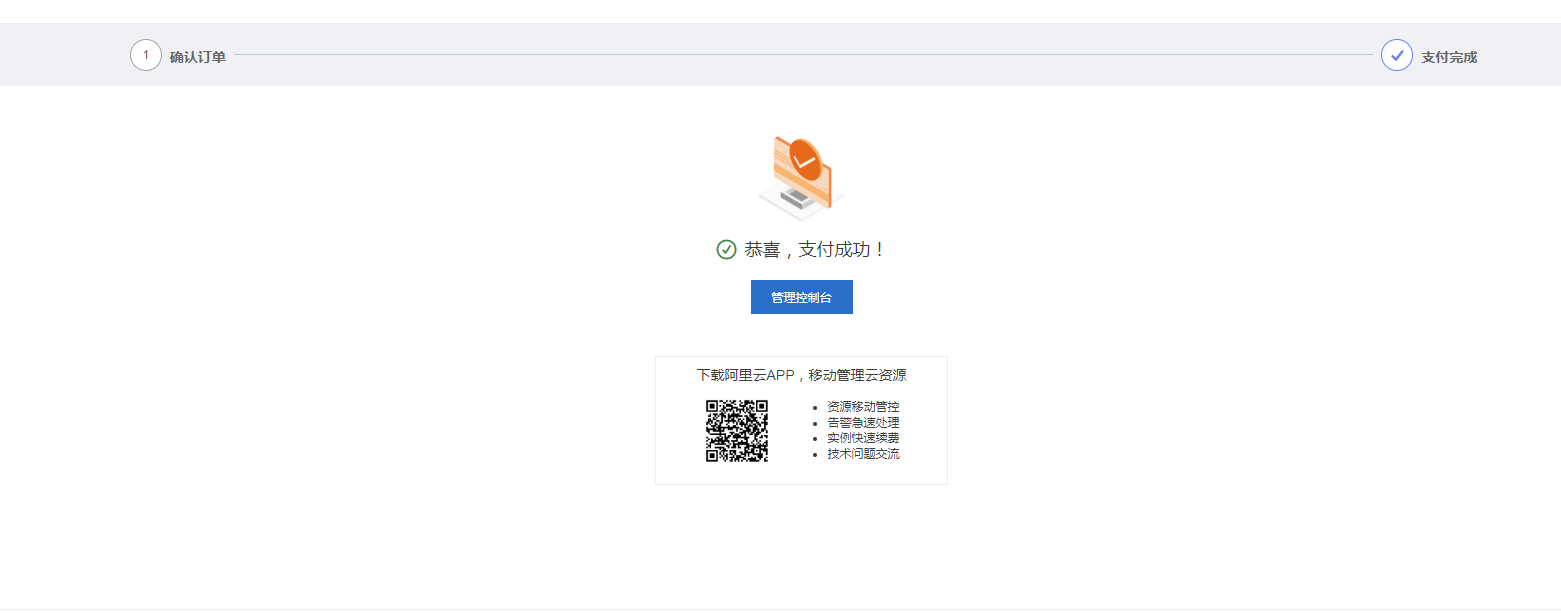The image size is (1561, 613).
Task: Click the 实例快速续费 list item
Action: 863,438
